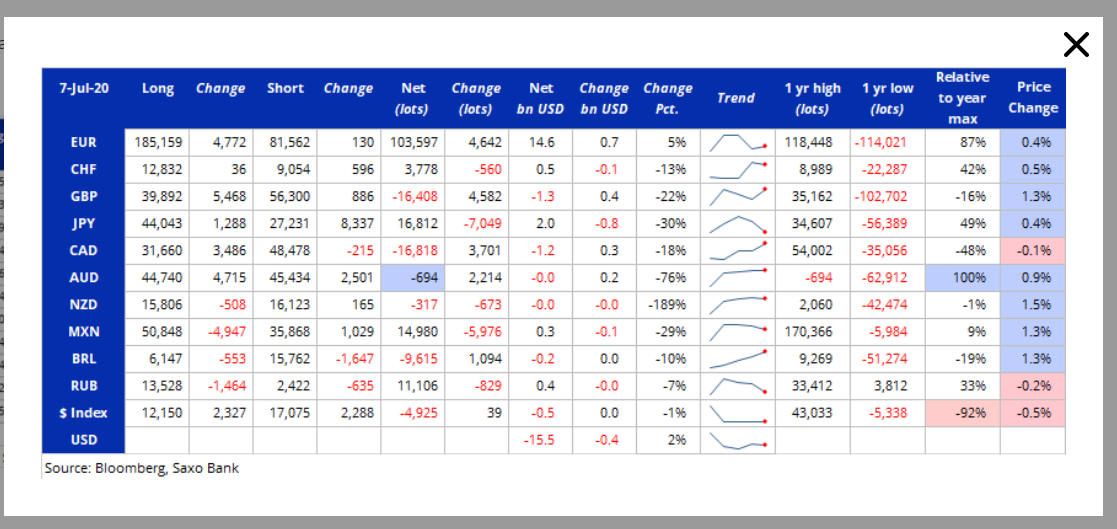Click the JPY trend sparkline
Screen dimensions: 1117x529
pyautogui.click(x=737, y=224)
